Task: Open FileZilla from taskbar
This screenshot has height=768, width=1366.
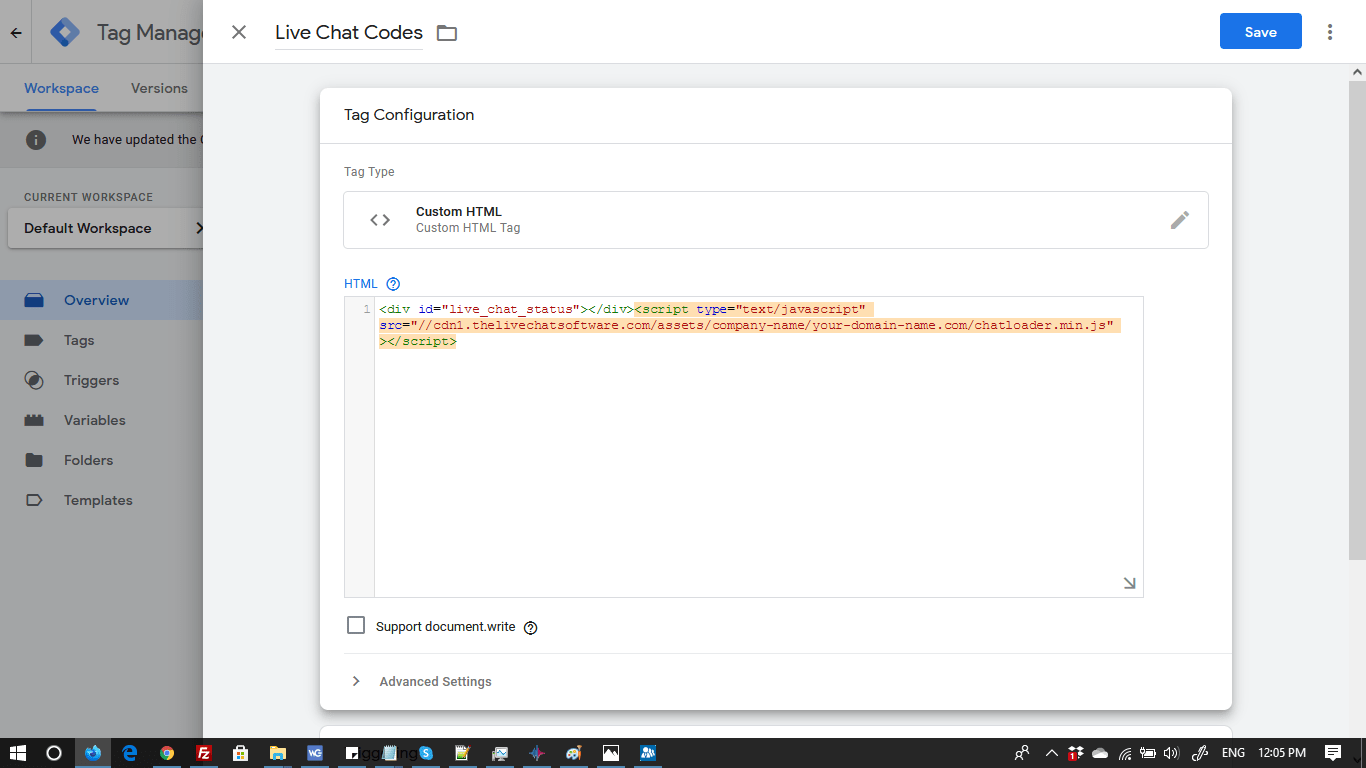Action: (204, 753)
